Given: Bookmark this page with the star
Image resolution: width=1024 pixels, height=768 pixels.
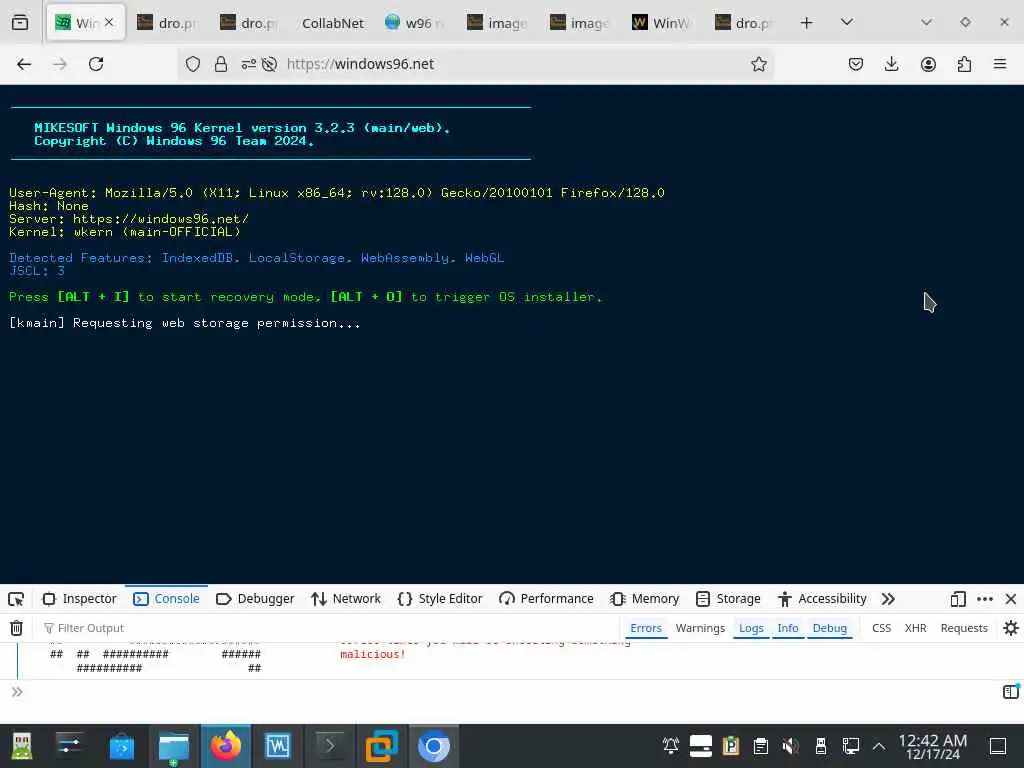Looking at the screenshot, I should [758, 64].
